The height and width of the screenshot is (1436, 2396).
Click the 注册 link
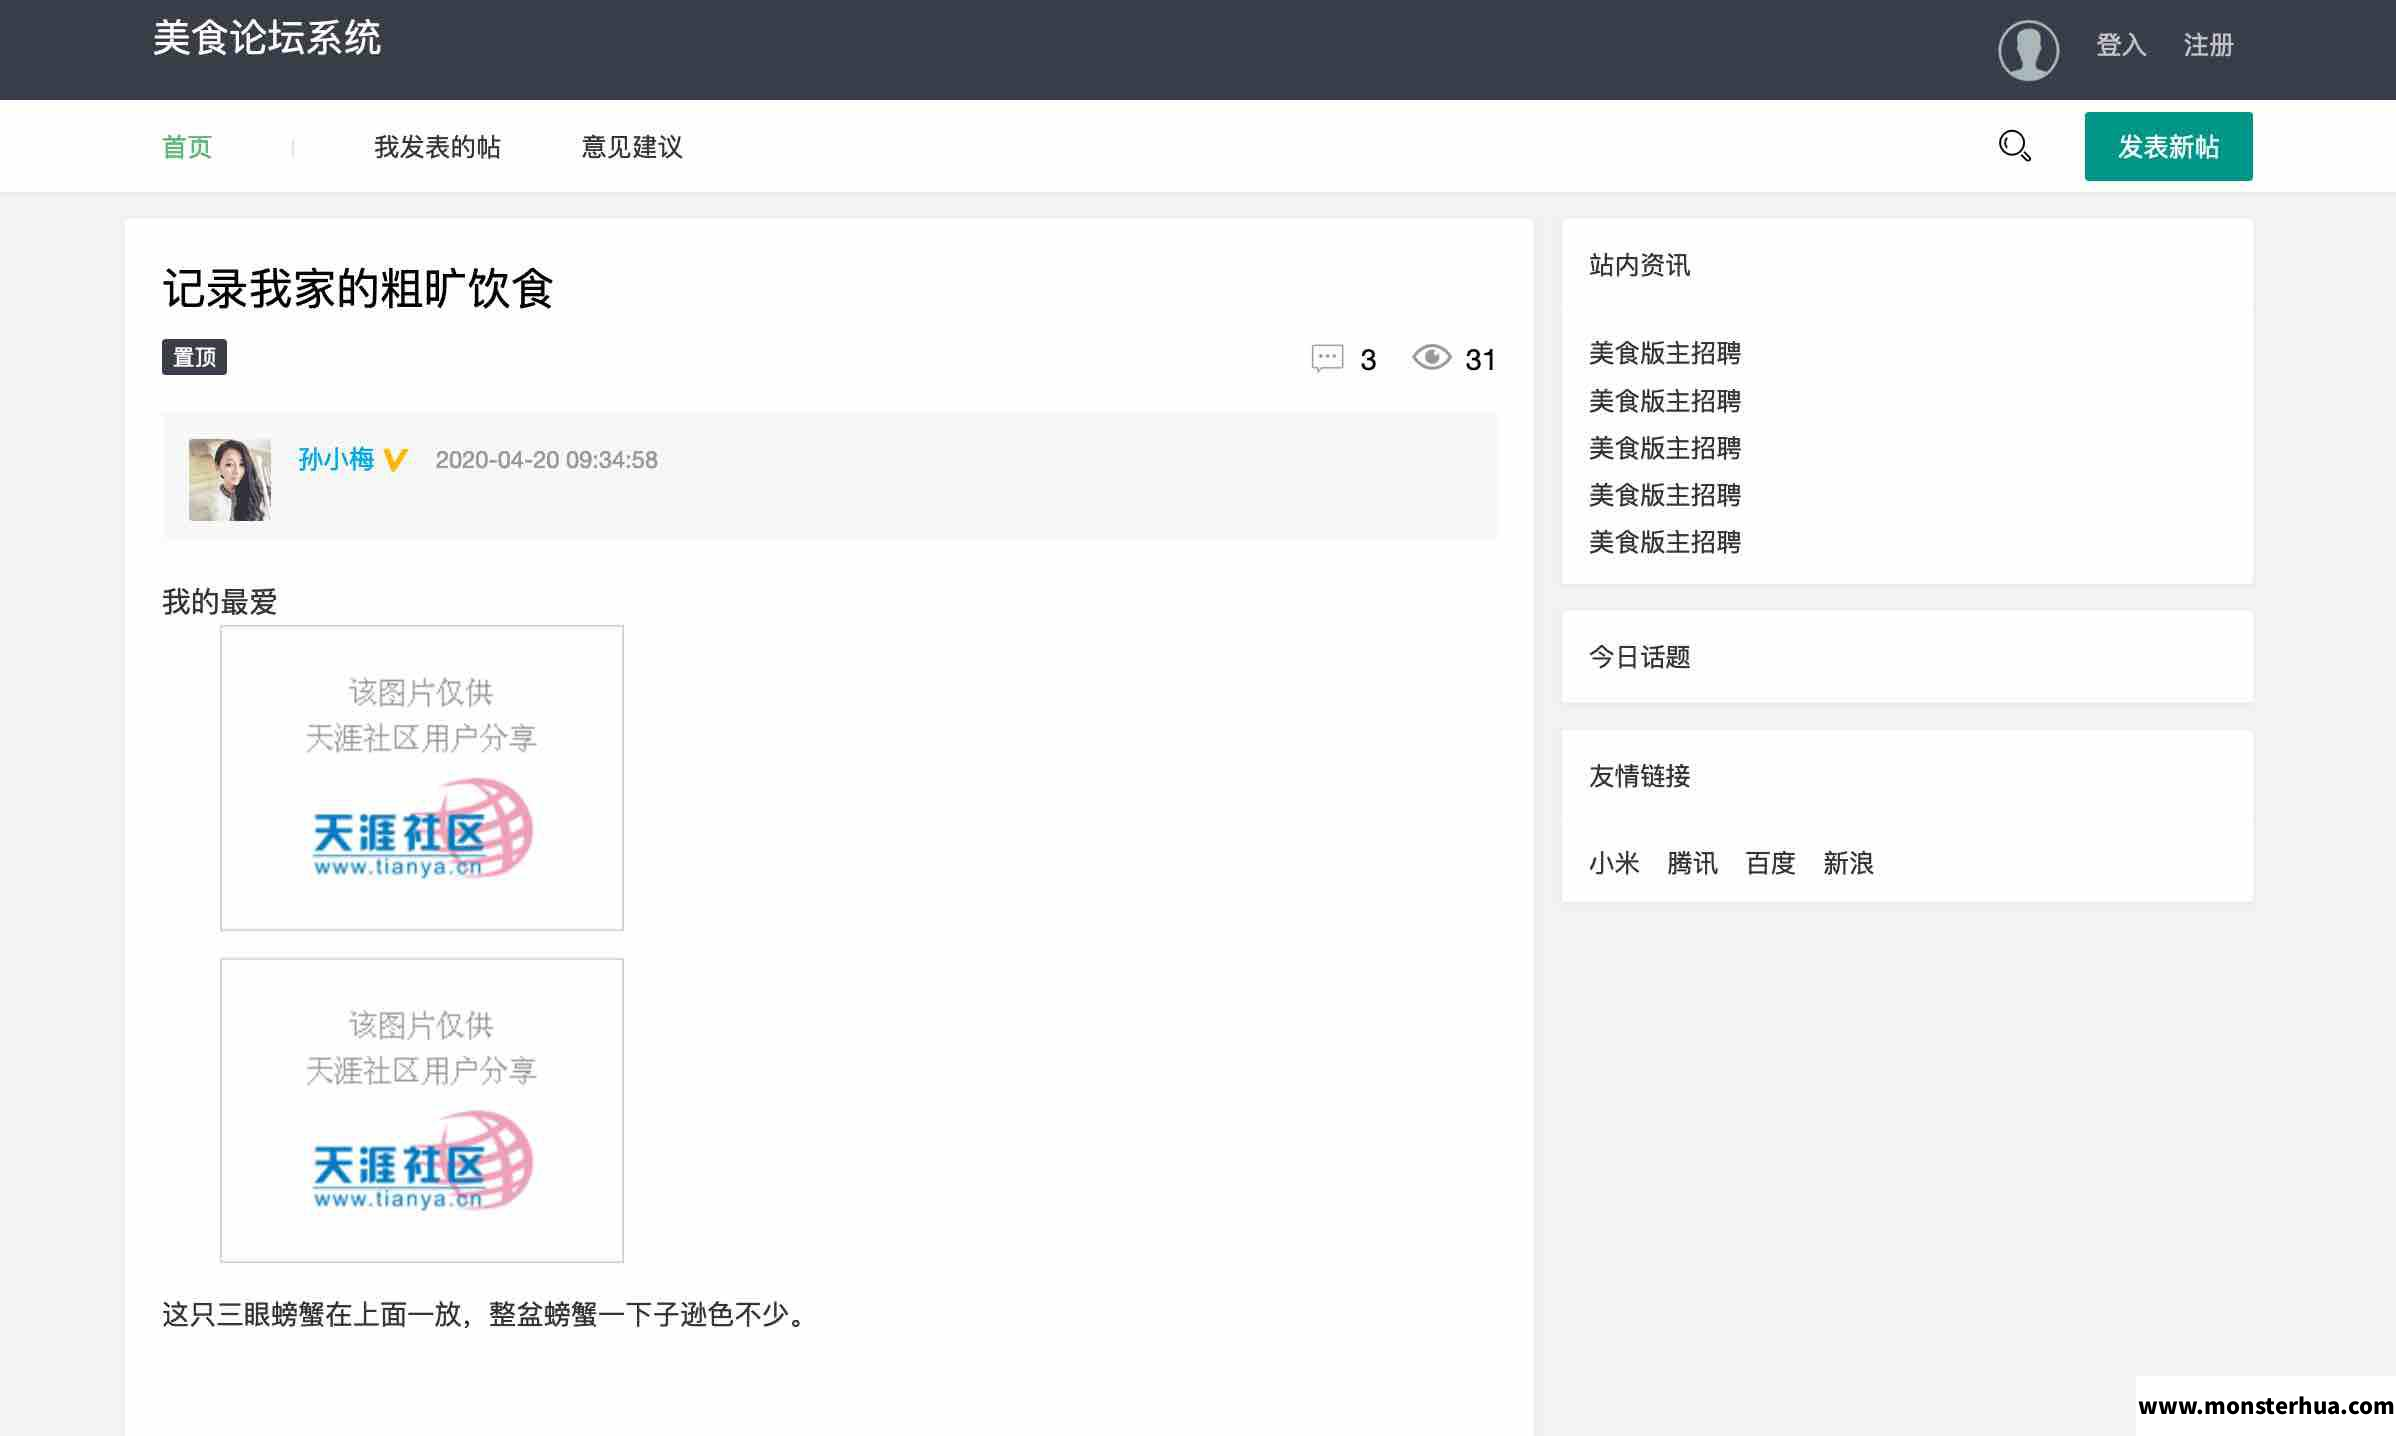(x=2208, y=45)
